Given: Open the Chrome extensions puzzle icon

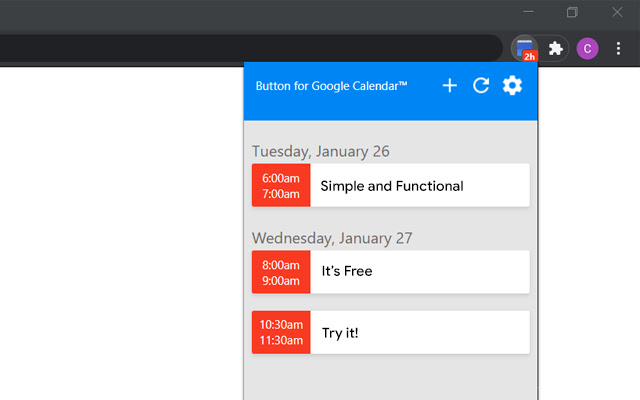Looking at the screenshot, I should [556, 48].
